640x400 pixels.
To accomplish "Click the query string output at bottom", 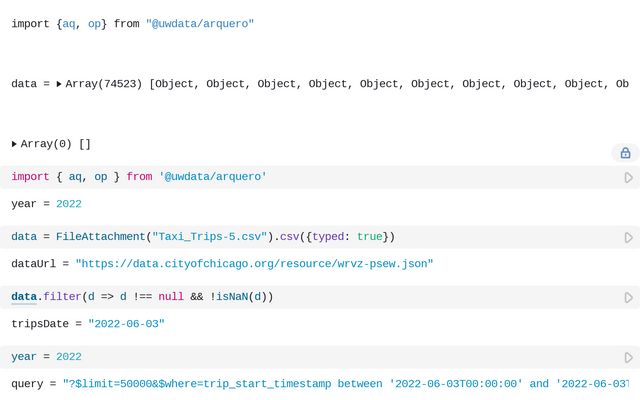I will [340, 384].
